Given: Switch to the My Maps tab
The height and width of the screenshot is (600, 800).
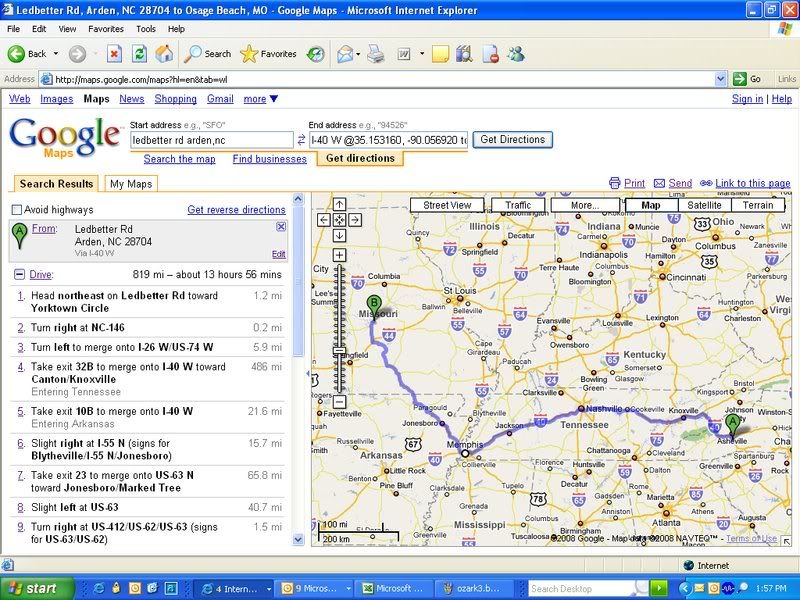Looking at the screenshot, I should point(131,184).
